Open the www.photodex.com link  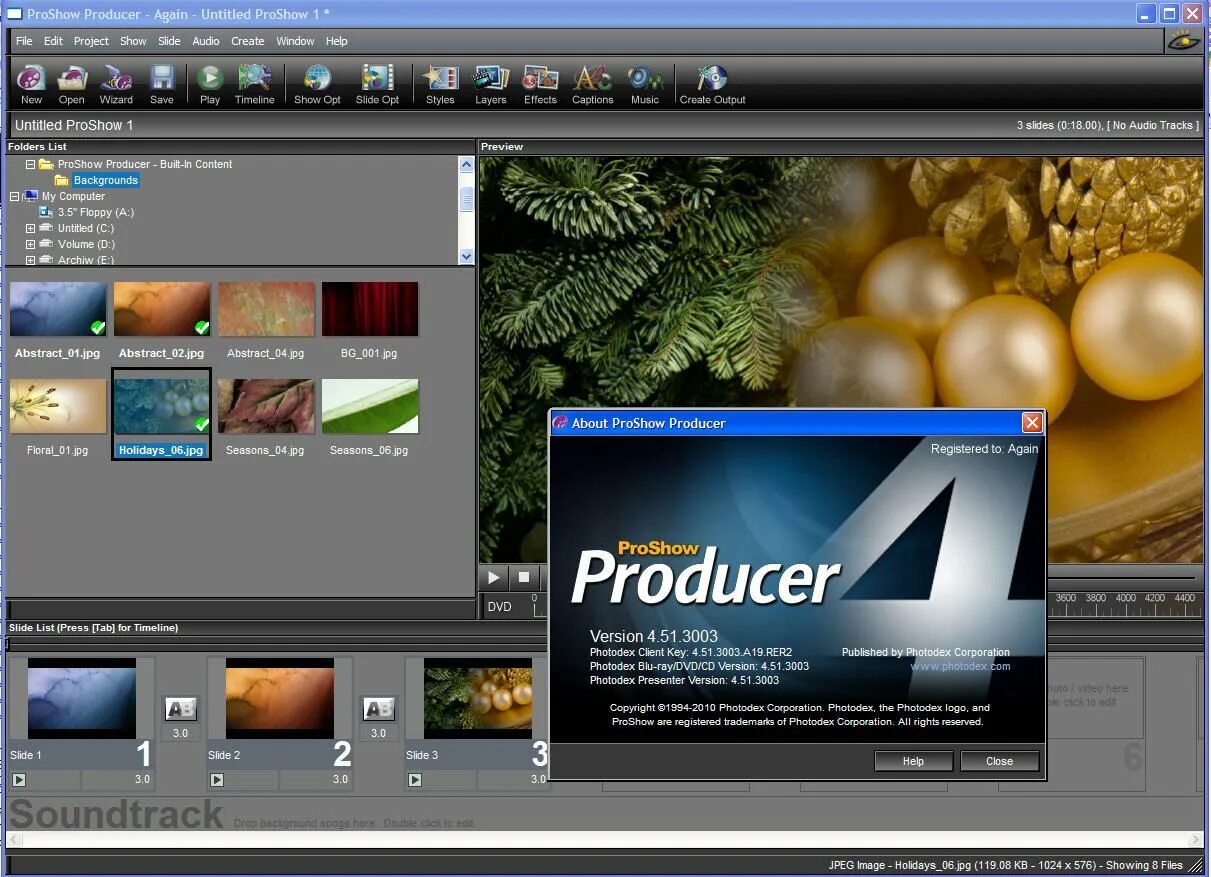click(960, 666)
